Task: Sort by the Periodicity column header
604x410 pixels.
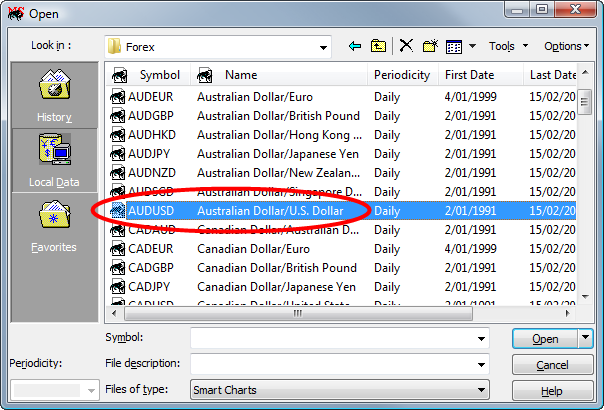Action: tap(402, 75)
